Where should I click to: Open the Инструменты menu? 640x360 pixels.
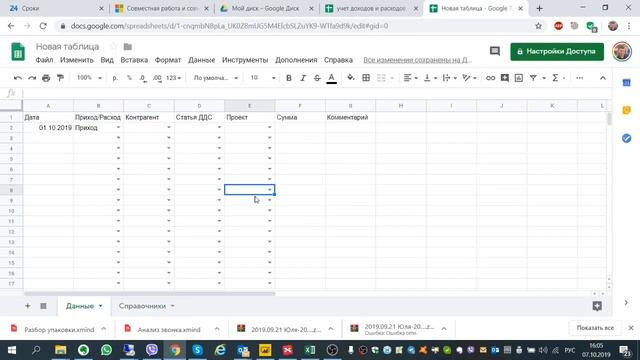click(x=245, y=60)
